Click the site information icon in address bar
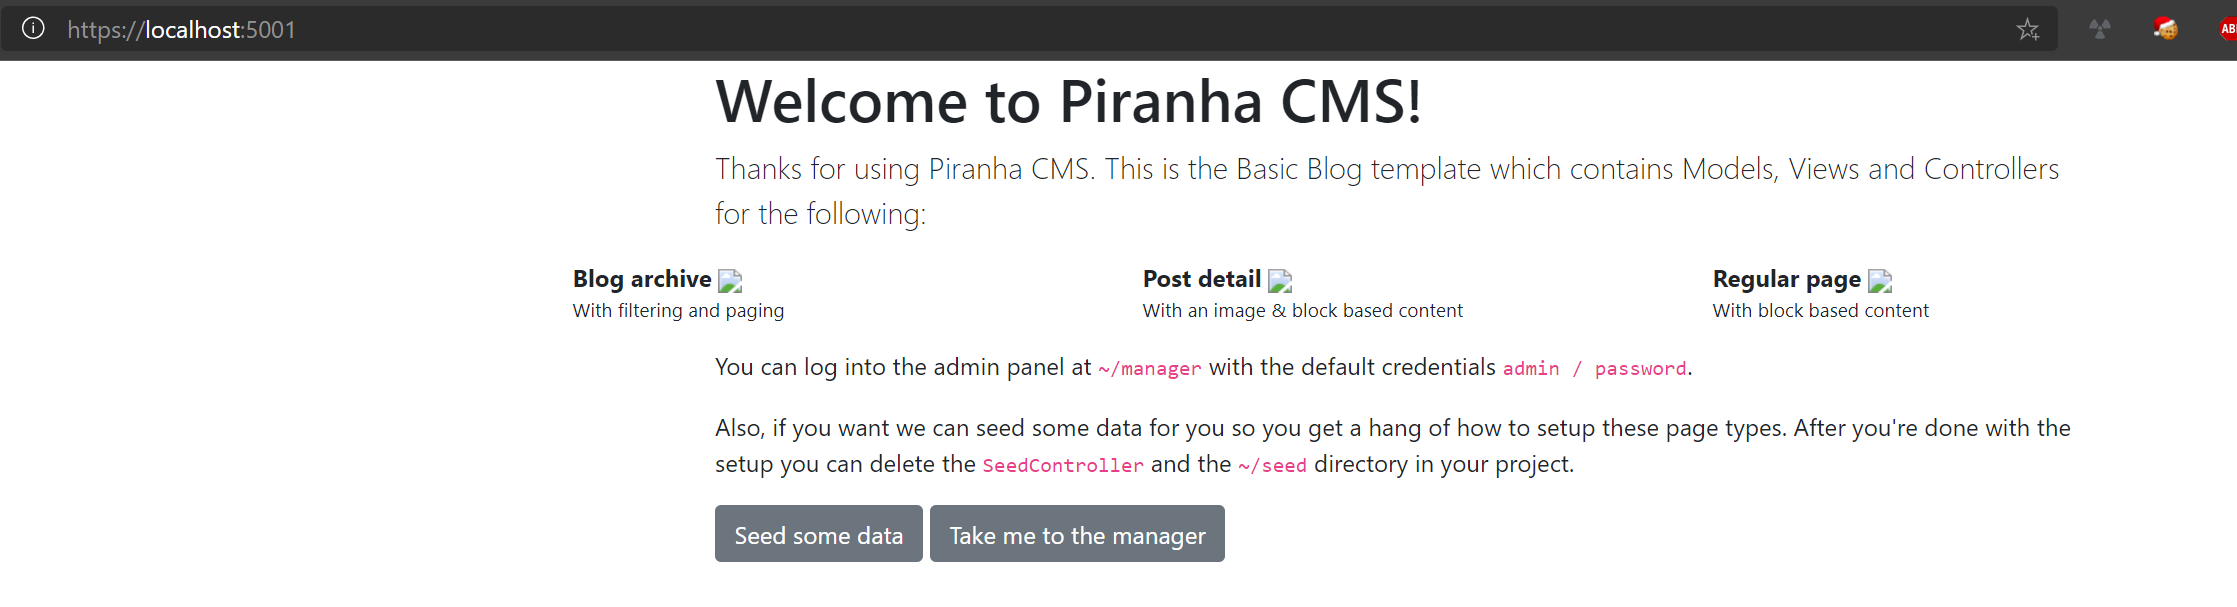The height and width of the screenshot is (607, 2237). coord(32,29)
